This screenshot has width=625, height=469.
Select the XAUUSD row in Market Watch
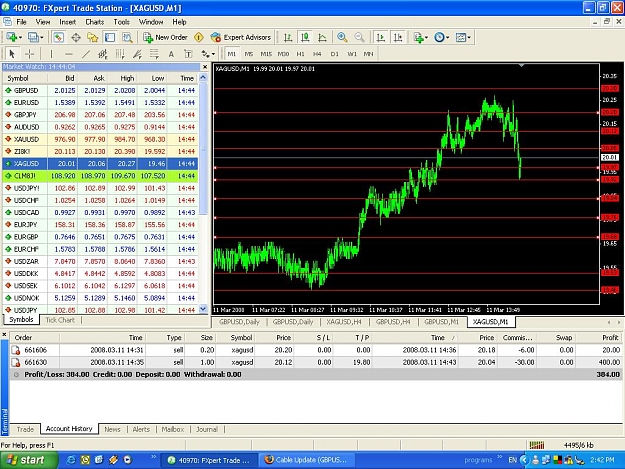pos(100,139)
